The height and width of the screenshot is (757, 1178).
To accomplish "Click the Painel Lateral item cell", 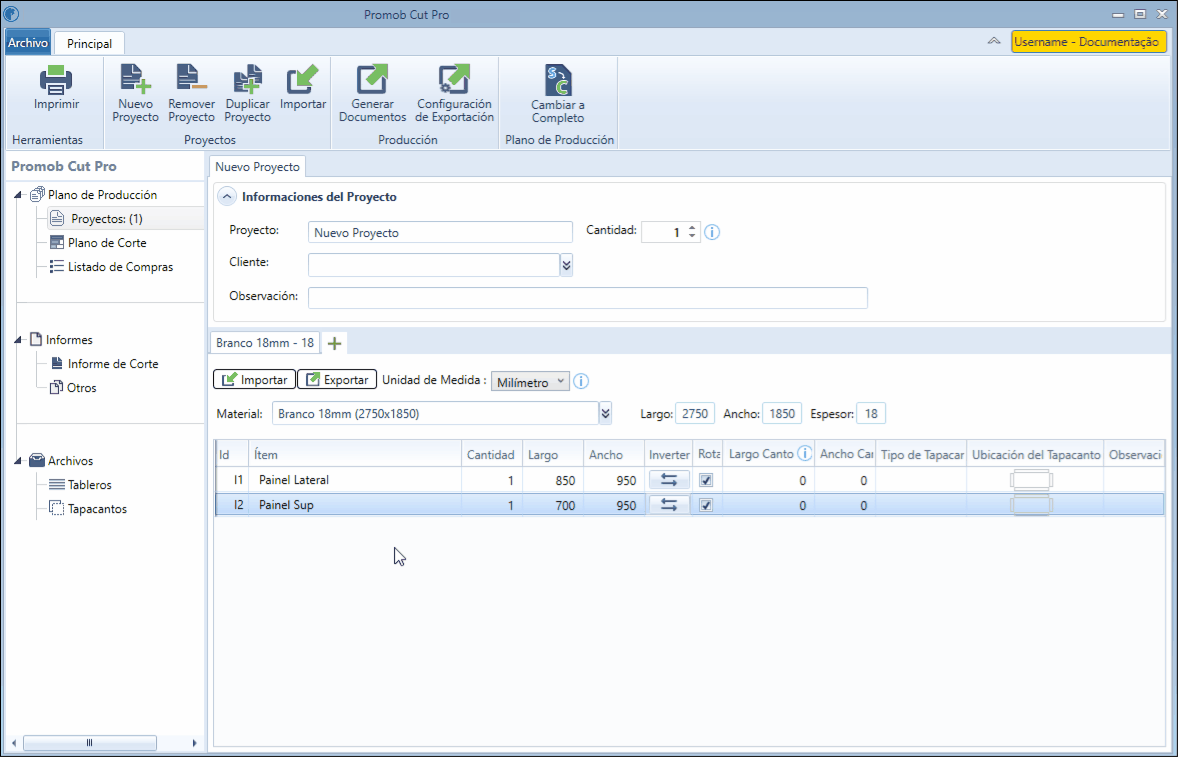I will point(355,480).
